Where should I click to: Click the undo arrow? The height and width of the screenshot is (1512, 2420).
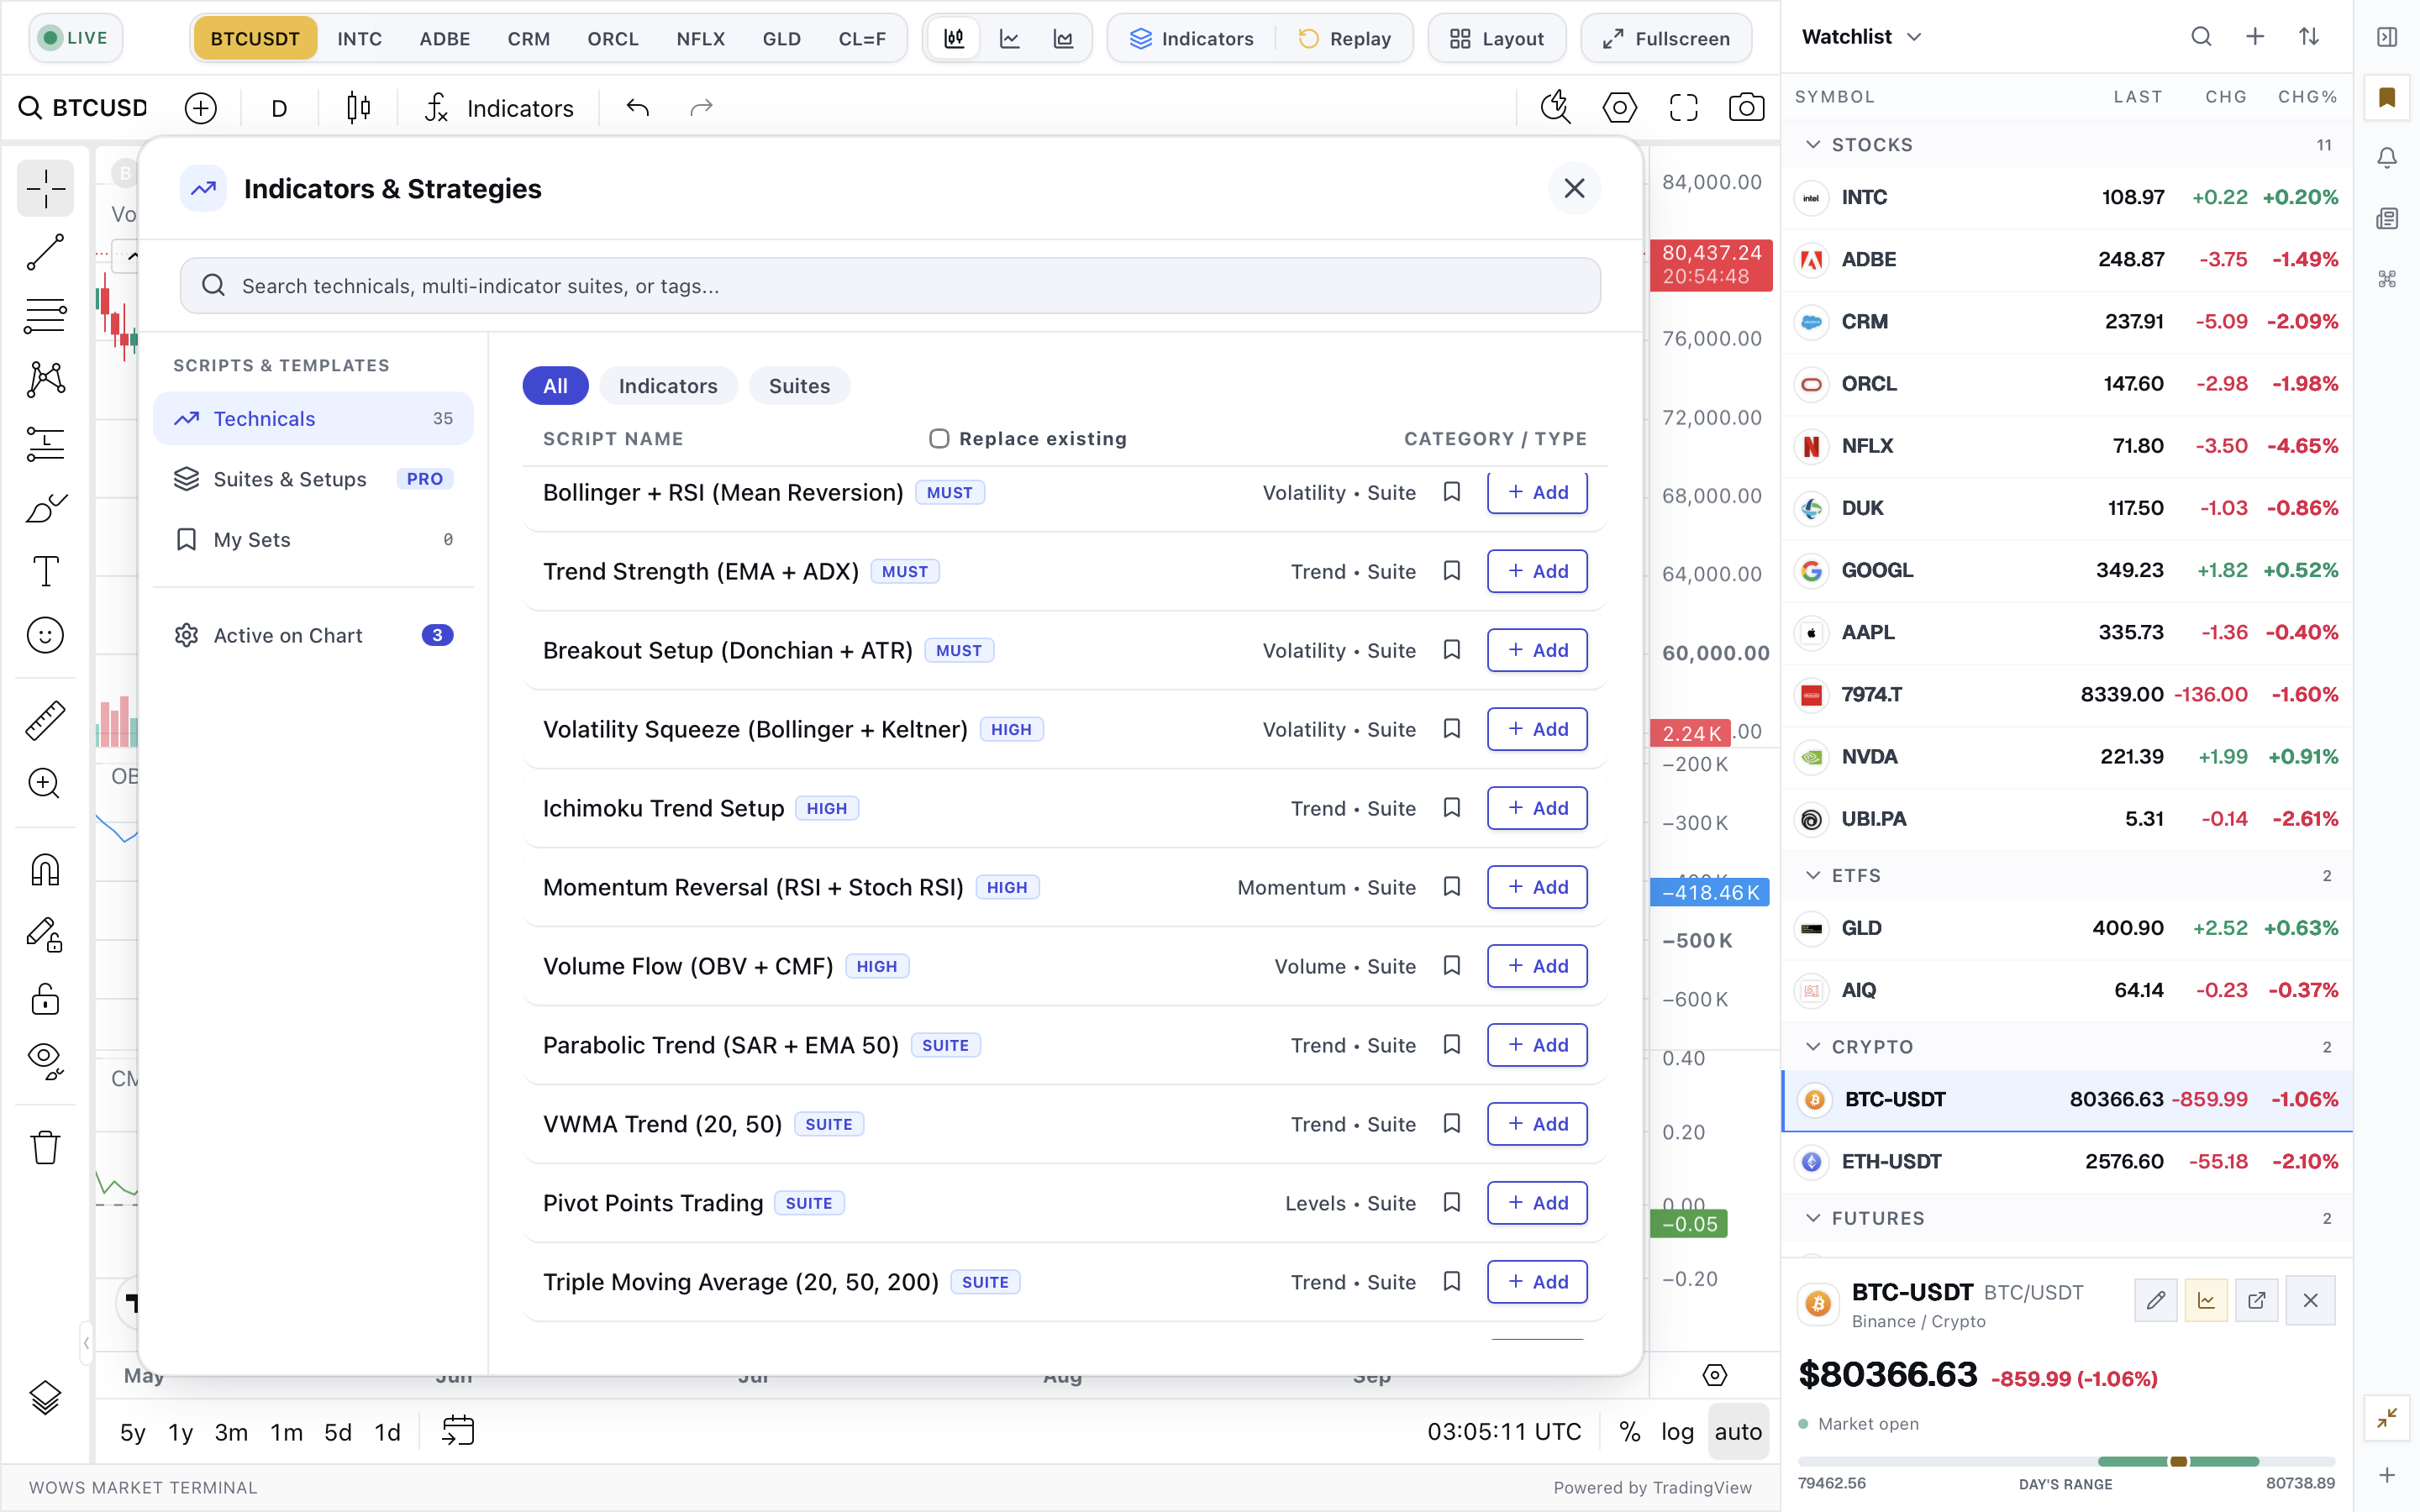click(638, 107)
